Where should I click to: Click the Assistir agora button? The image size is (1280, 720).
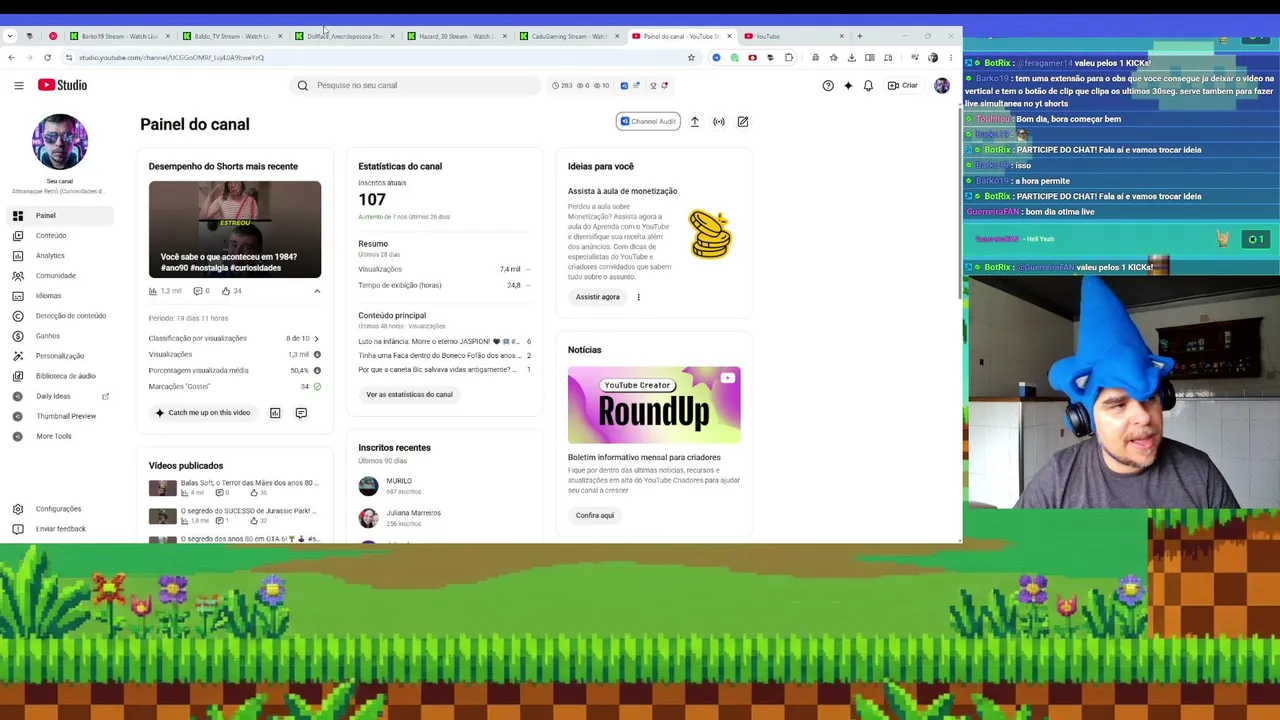597,297
